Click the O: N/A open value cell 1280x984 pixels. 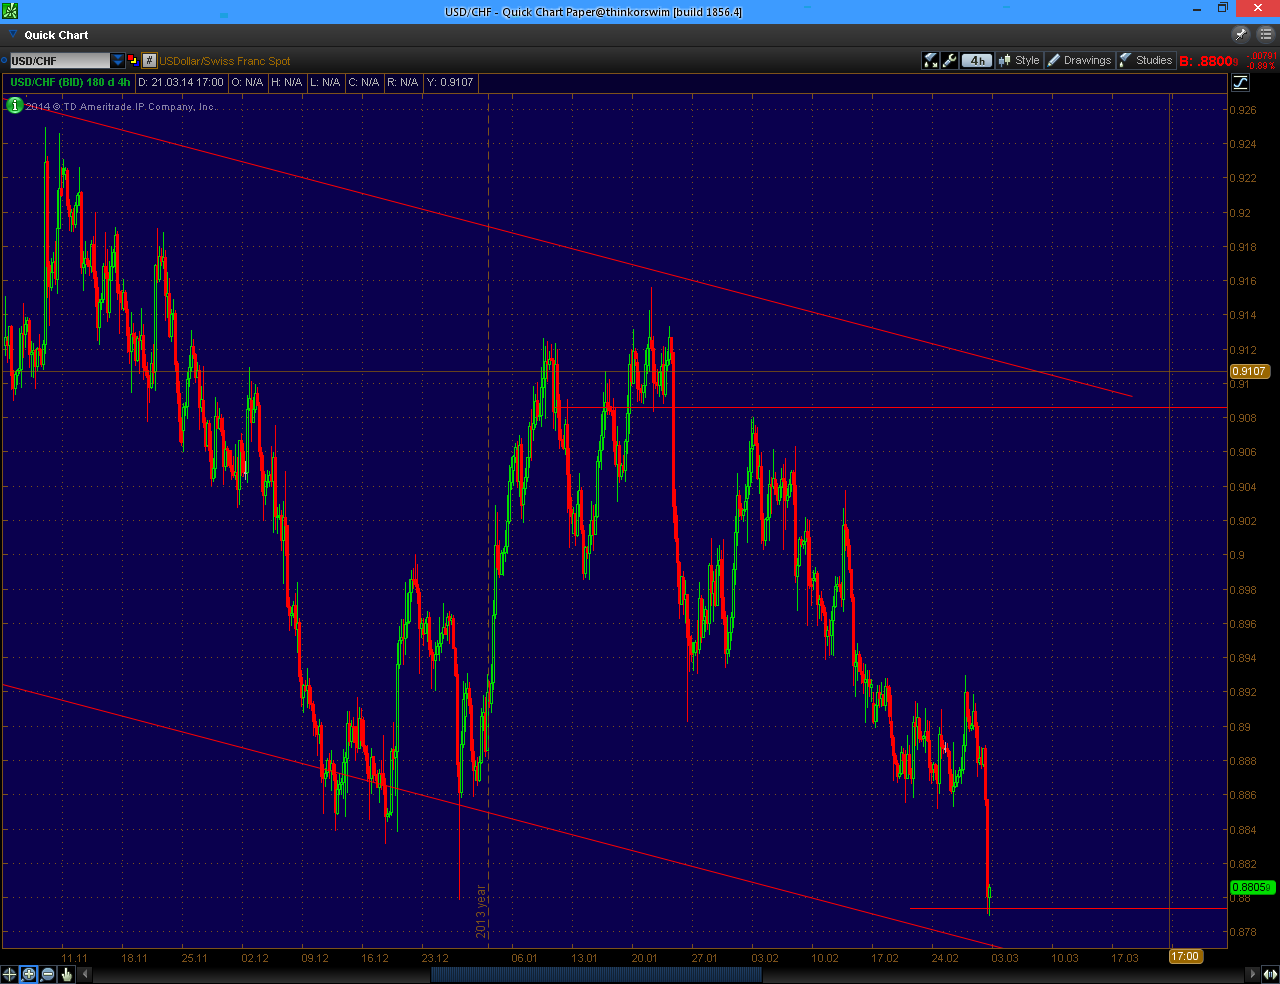click(x=247, y=82)
